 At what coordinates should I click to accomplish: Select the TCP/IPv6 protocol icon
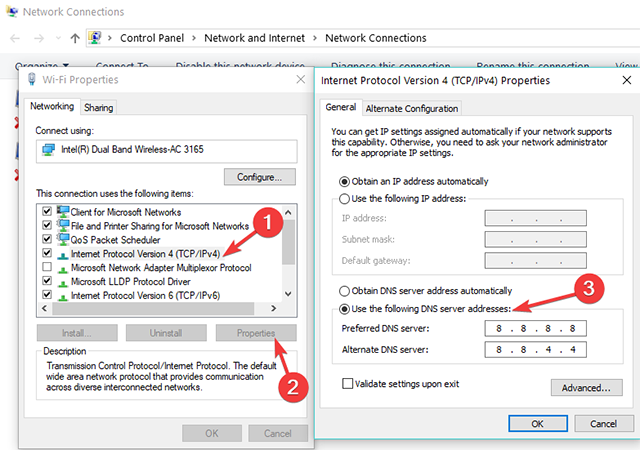coord(63,297)
